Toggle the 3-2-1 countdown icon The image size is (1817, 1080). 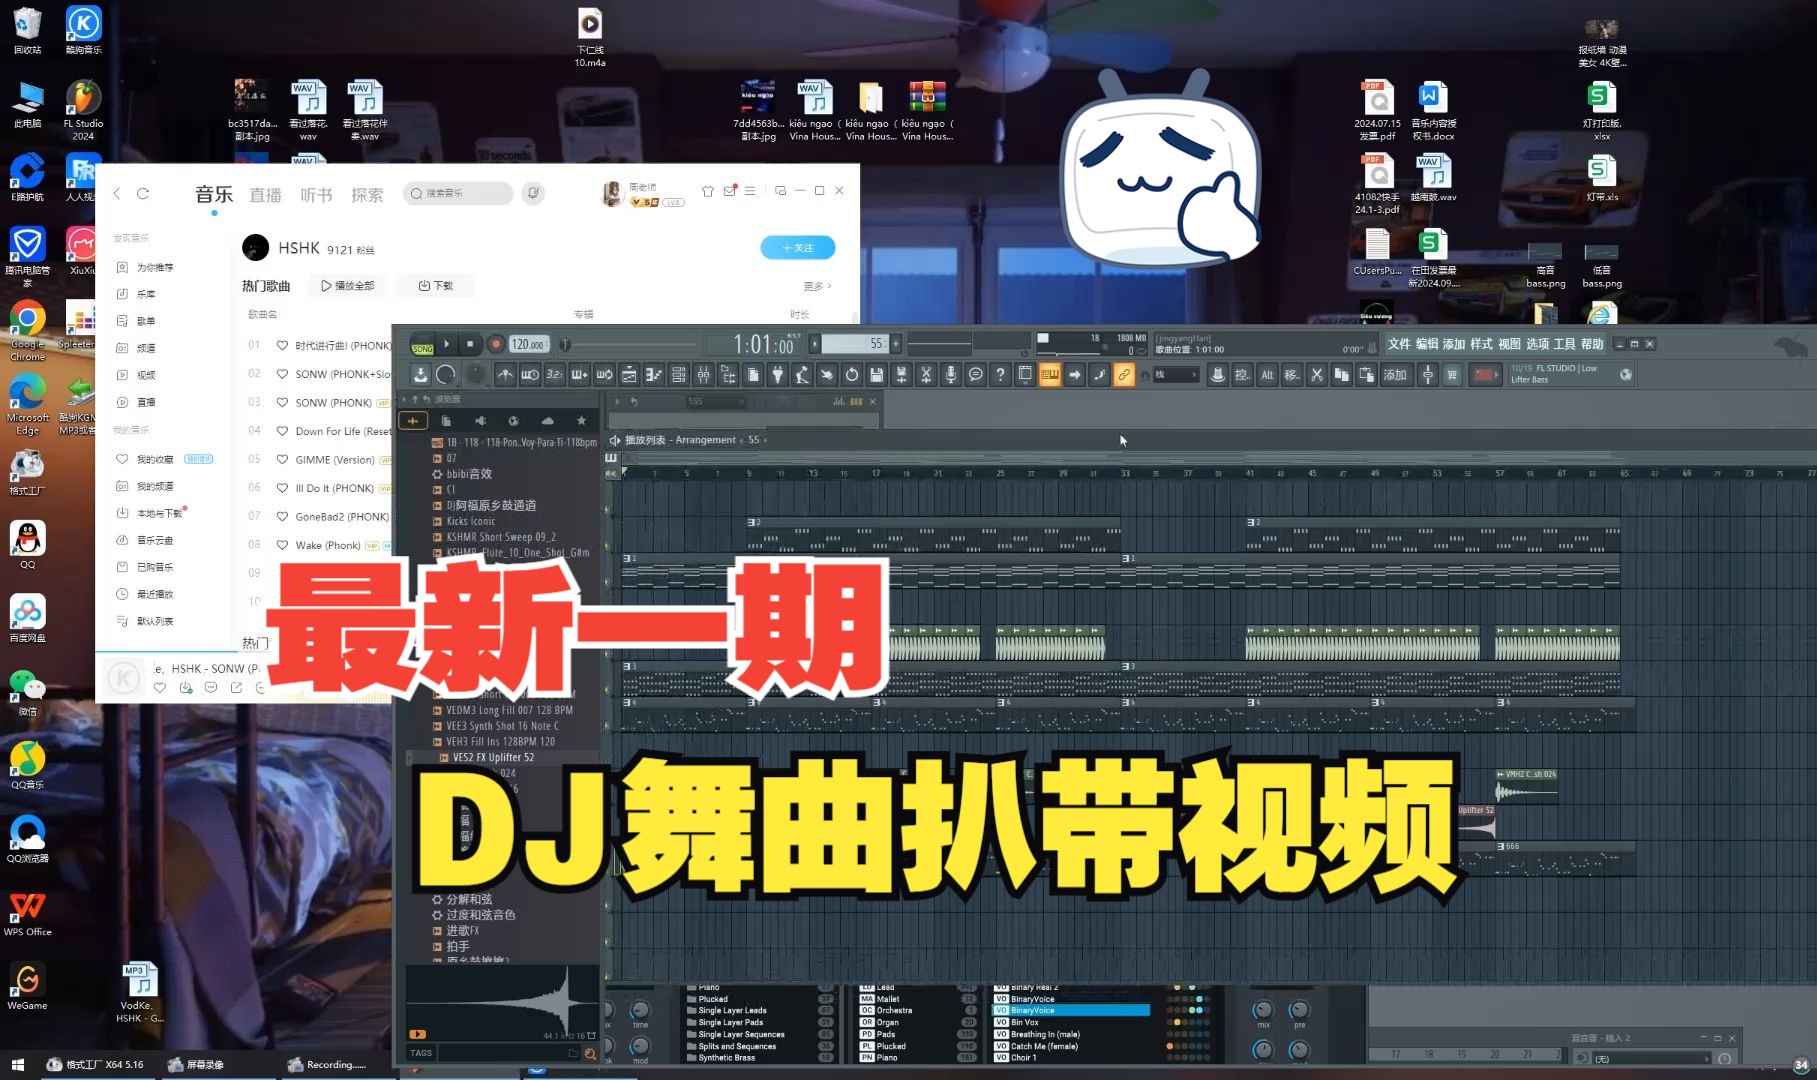pos(555,374)
